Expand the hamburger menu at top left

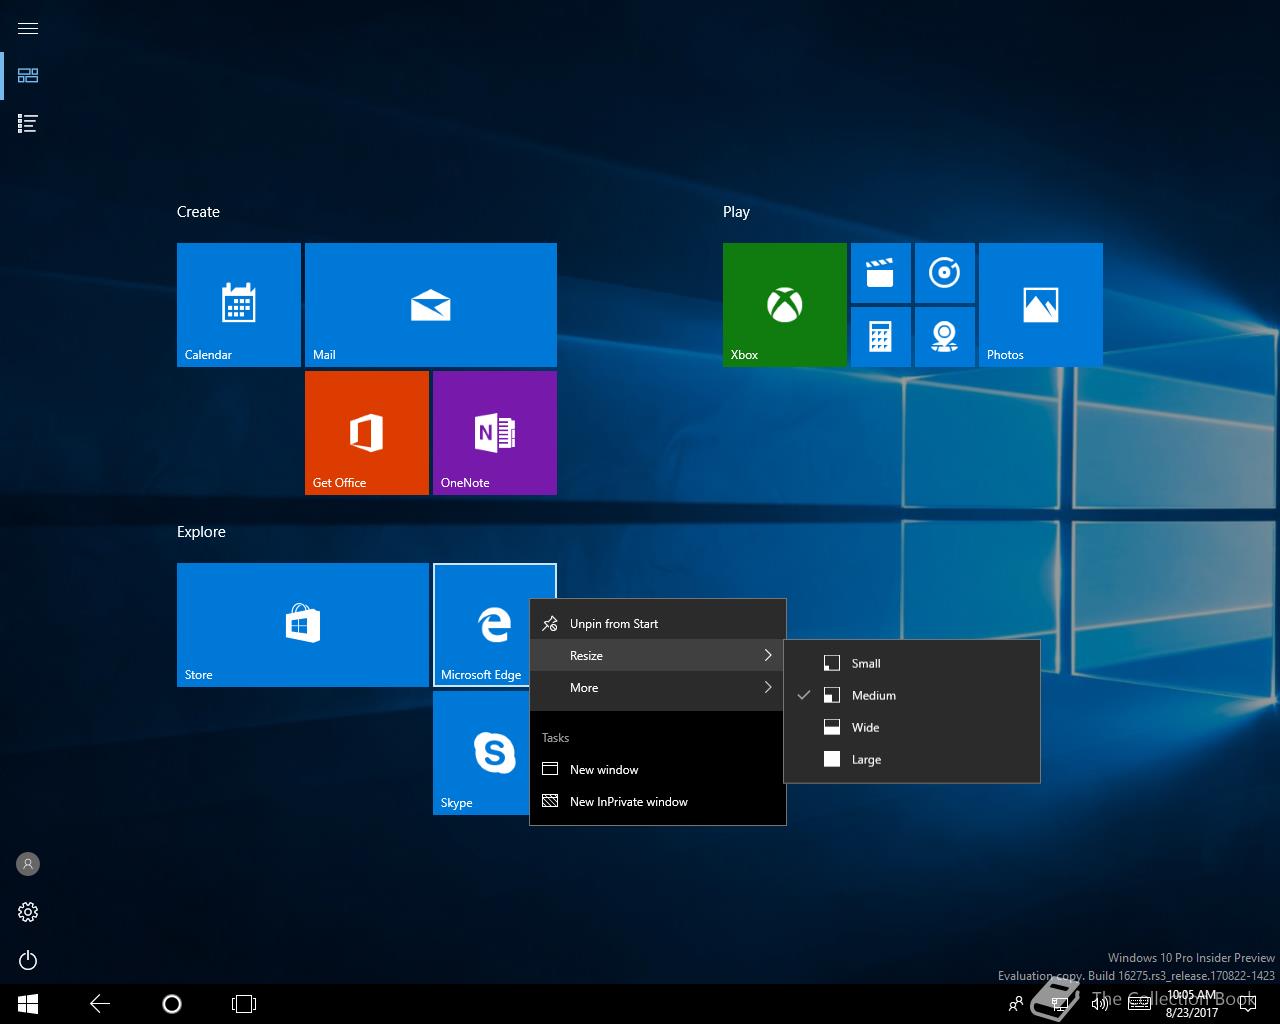[28, 28]
